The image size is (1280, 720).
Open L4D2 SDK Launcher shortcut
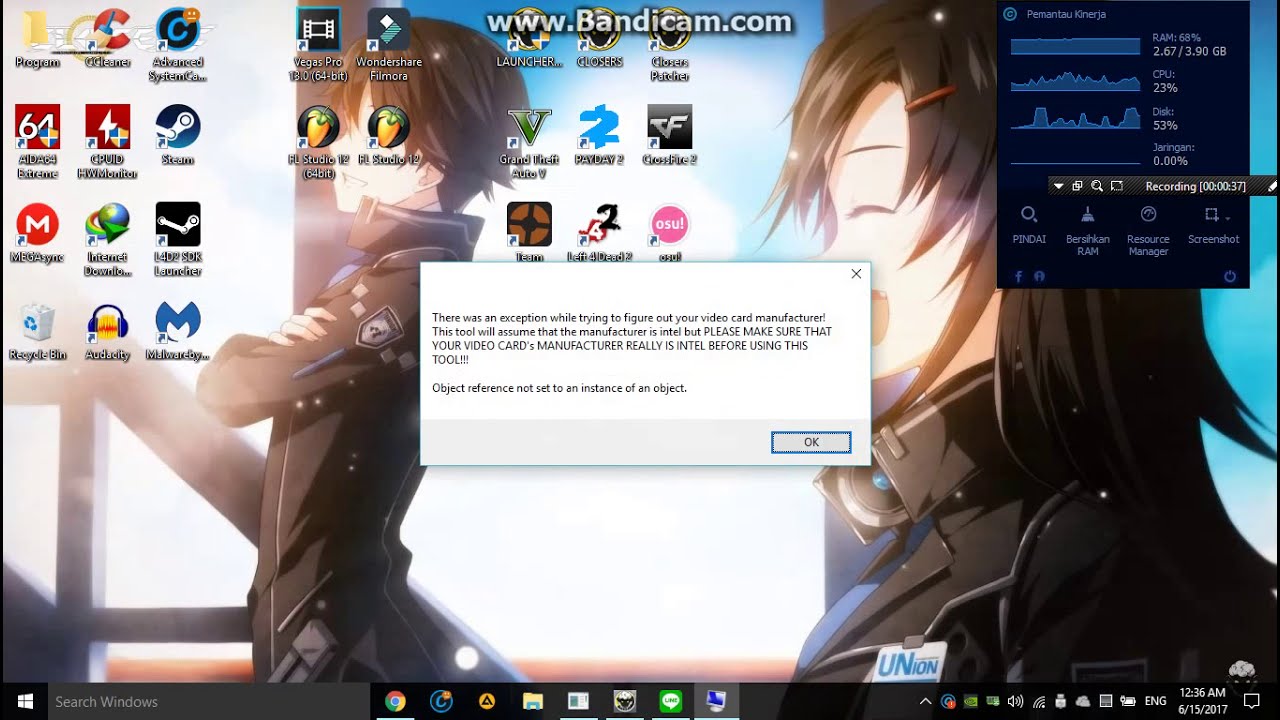point(178,241)
